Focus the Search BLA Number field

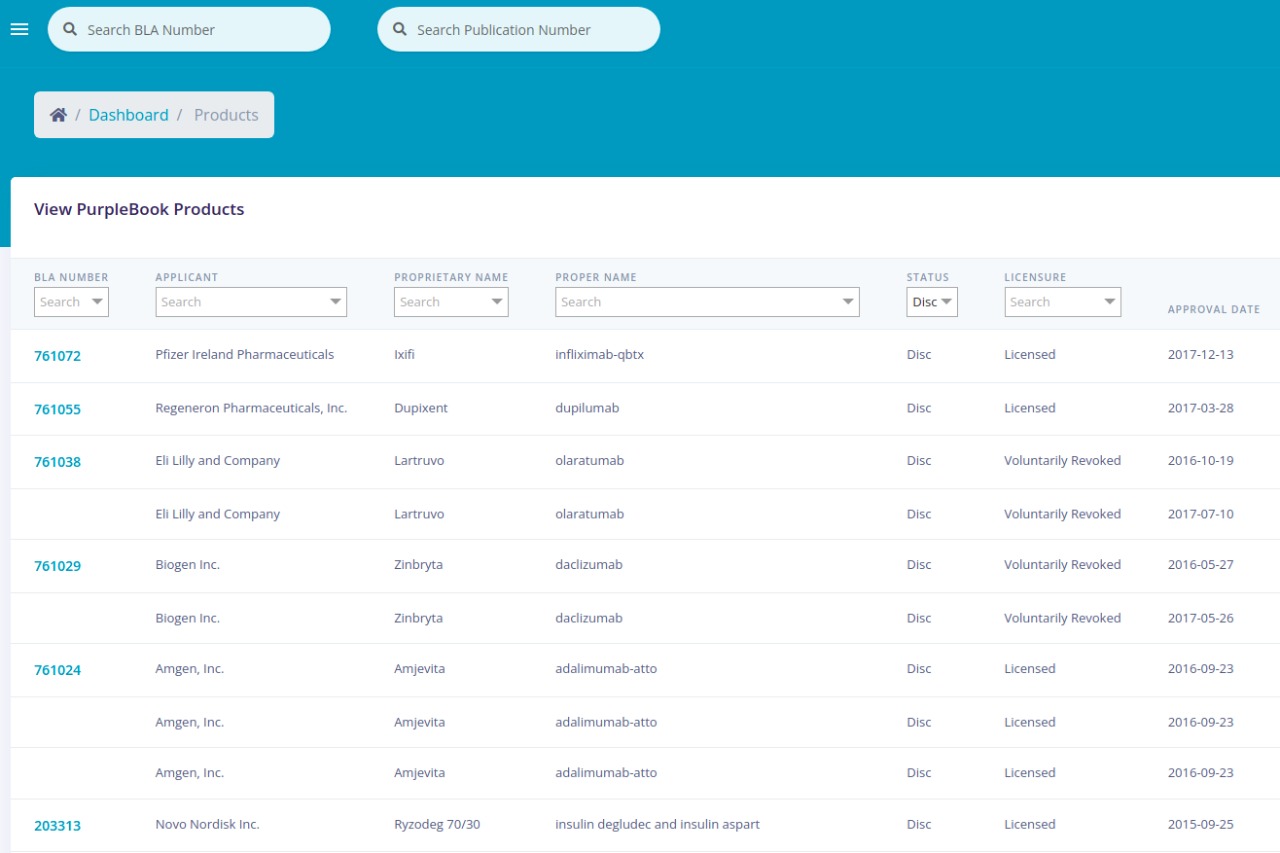200,30
